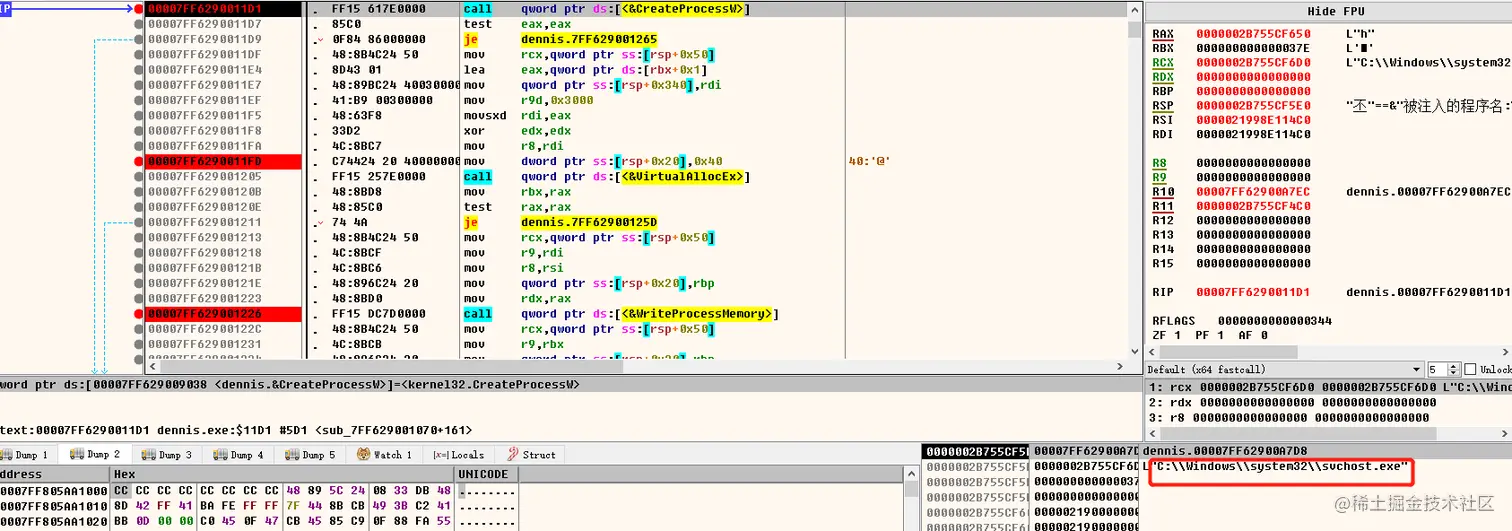
Task: Toggle the PF flag value
Action: click(1219, 335)
